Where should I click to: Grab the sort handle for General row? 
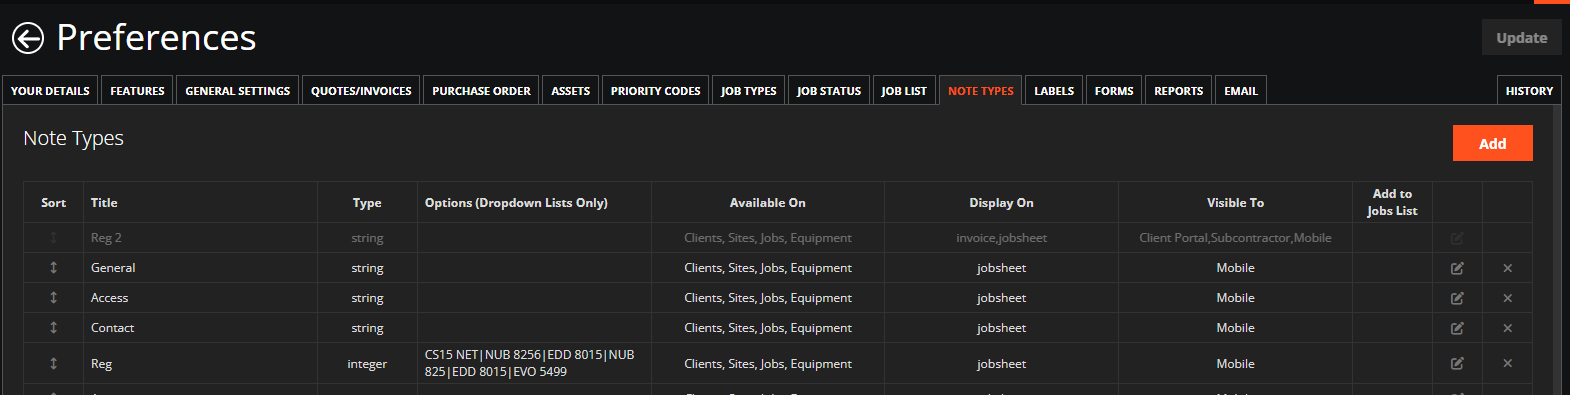pos(54,268)
